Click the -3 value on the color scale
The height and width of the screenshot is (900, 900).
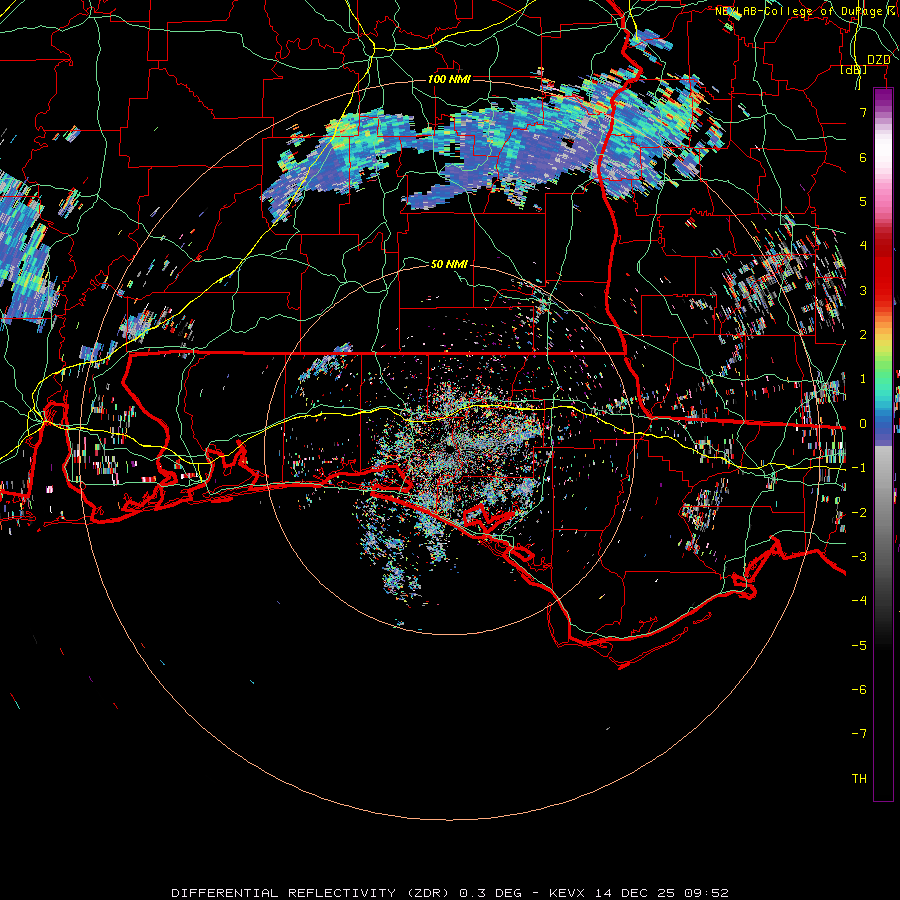859,557
